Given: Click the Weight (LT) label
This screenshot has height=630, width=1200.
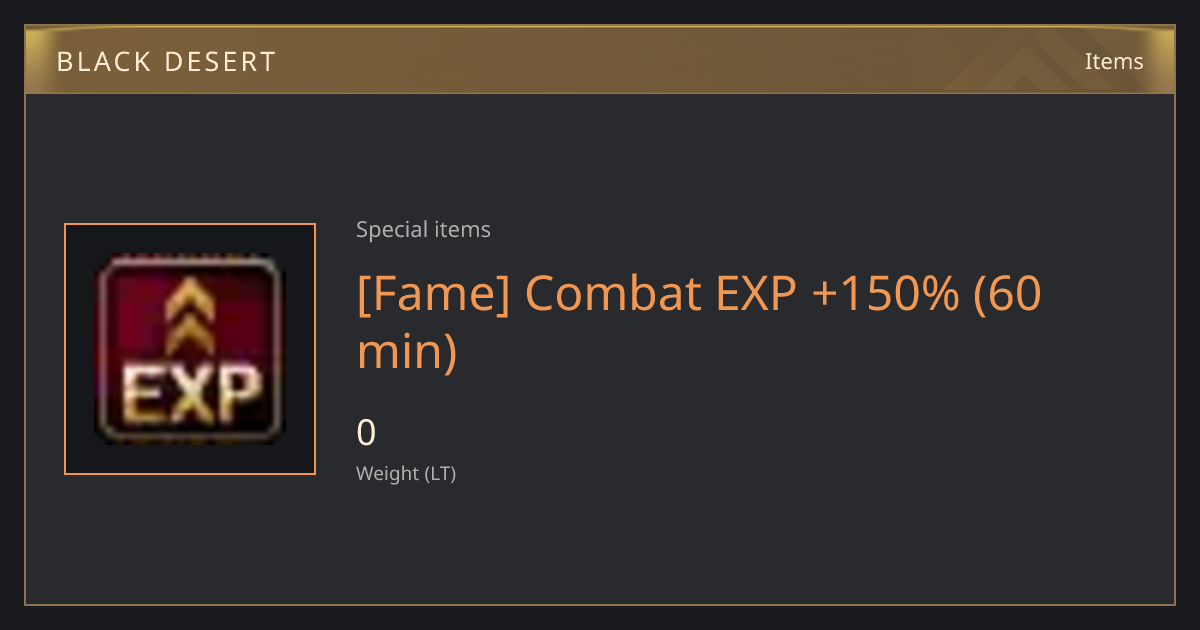Looking at the screenshot, I should [406, 474].
